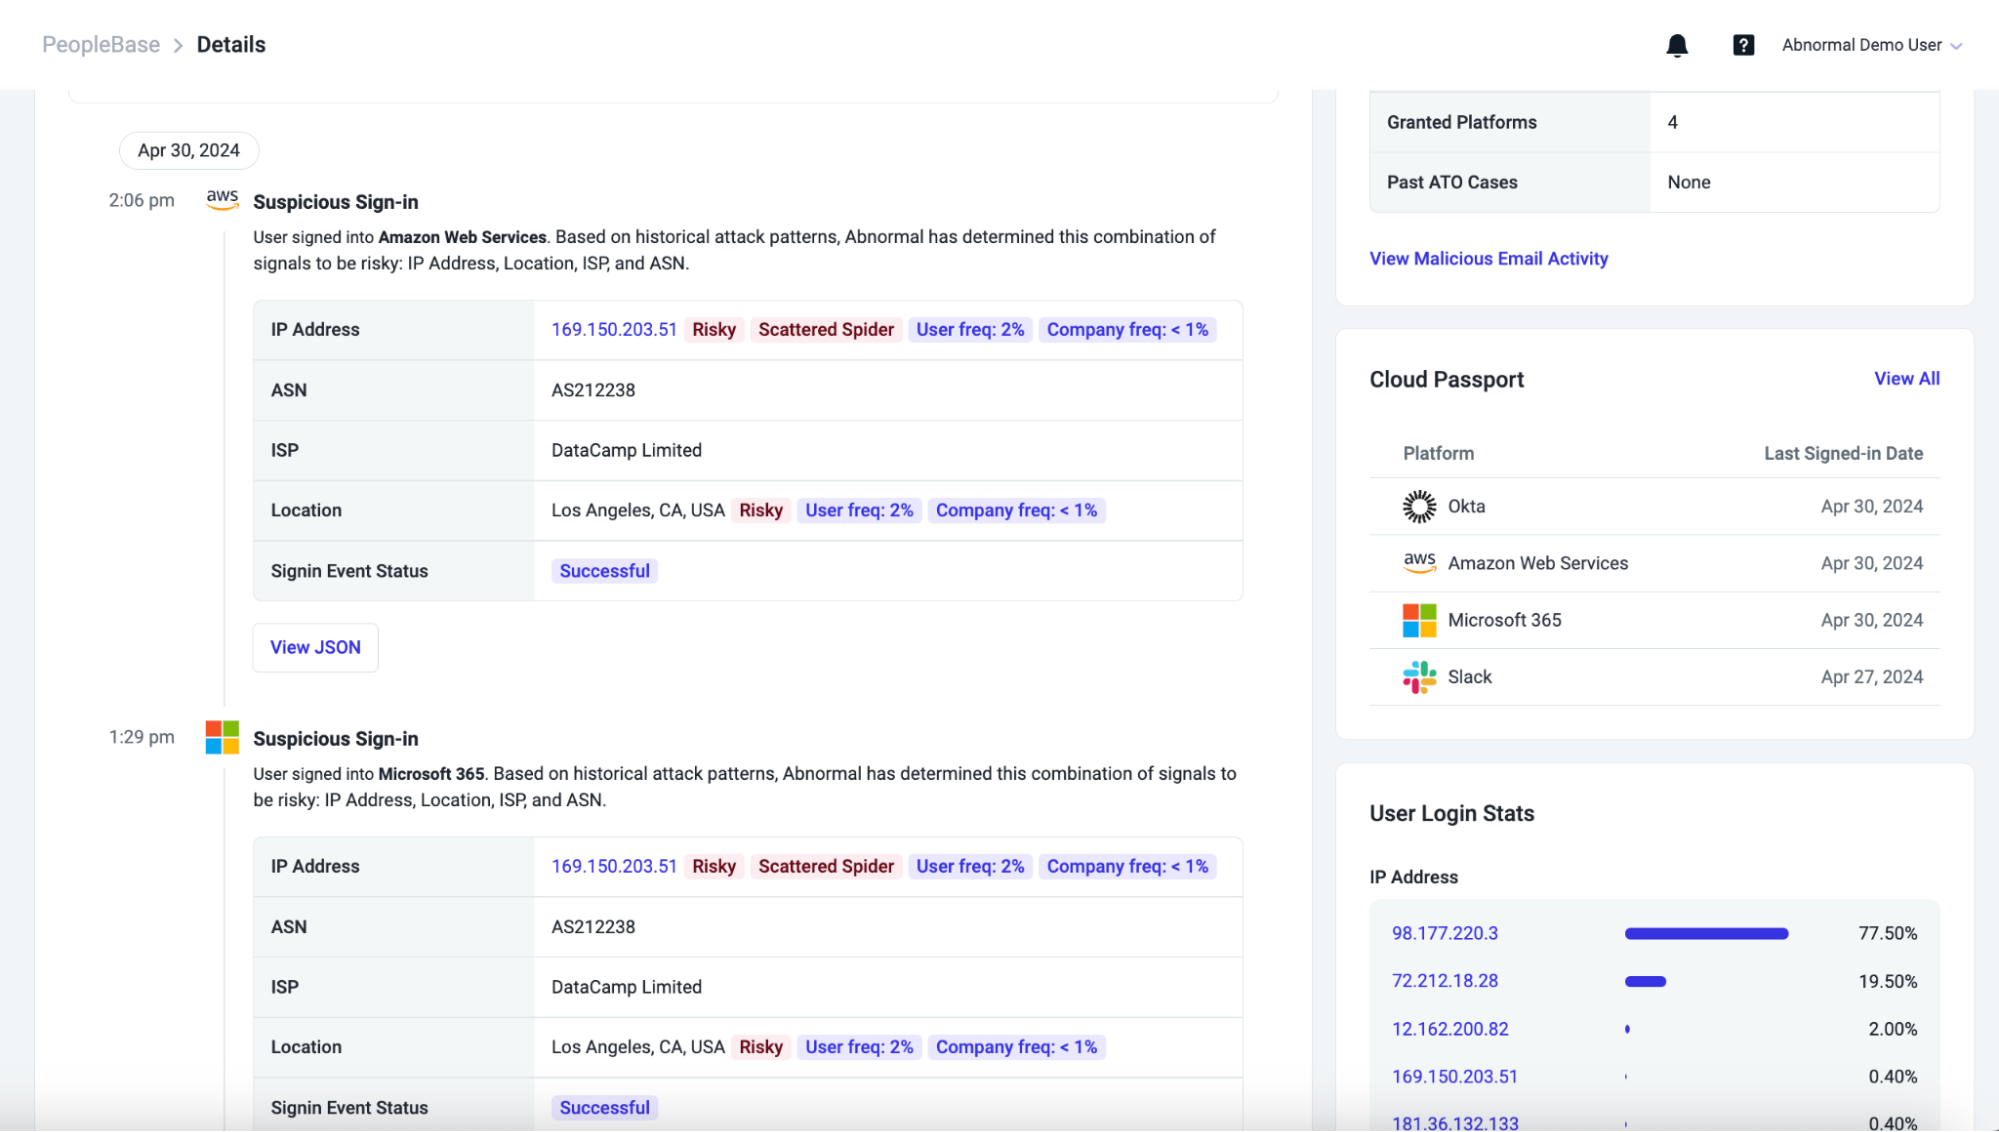
Task: Click ASN value AS212238 in AWS event
Action: [593, 391]
